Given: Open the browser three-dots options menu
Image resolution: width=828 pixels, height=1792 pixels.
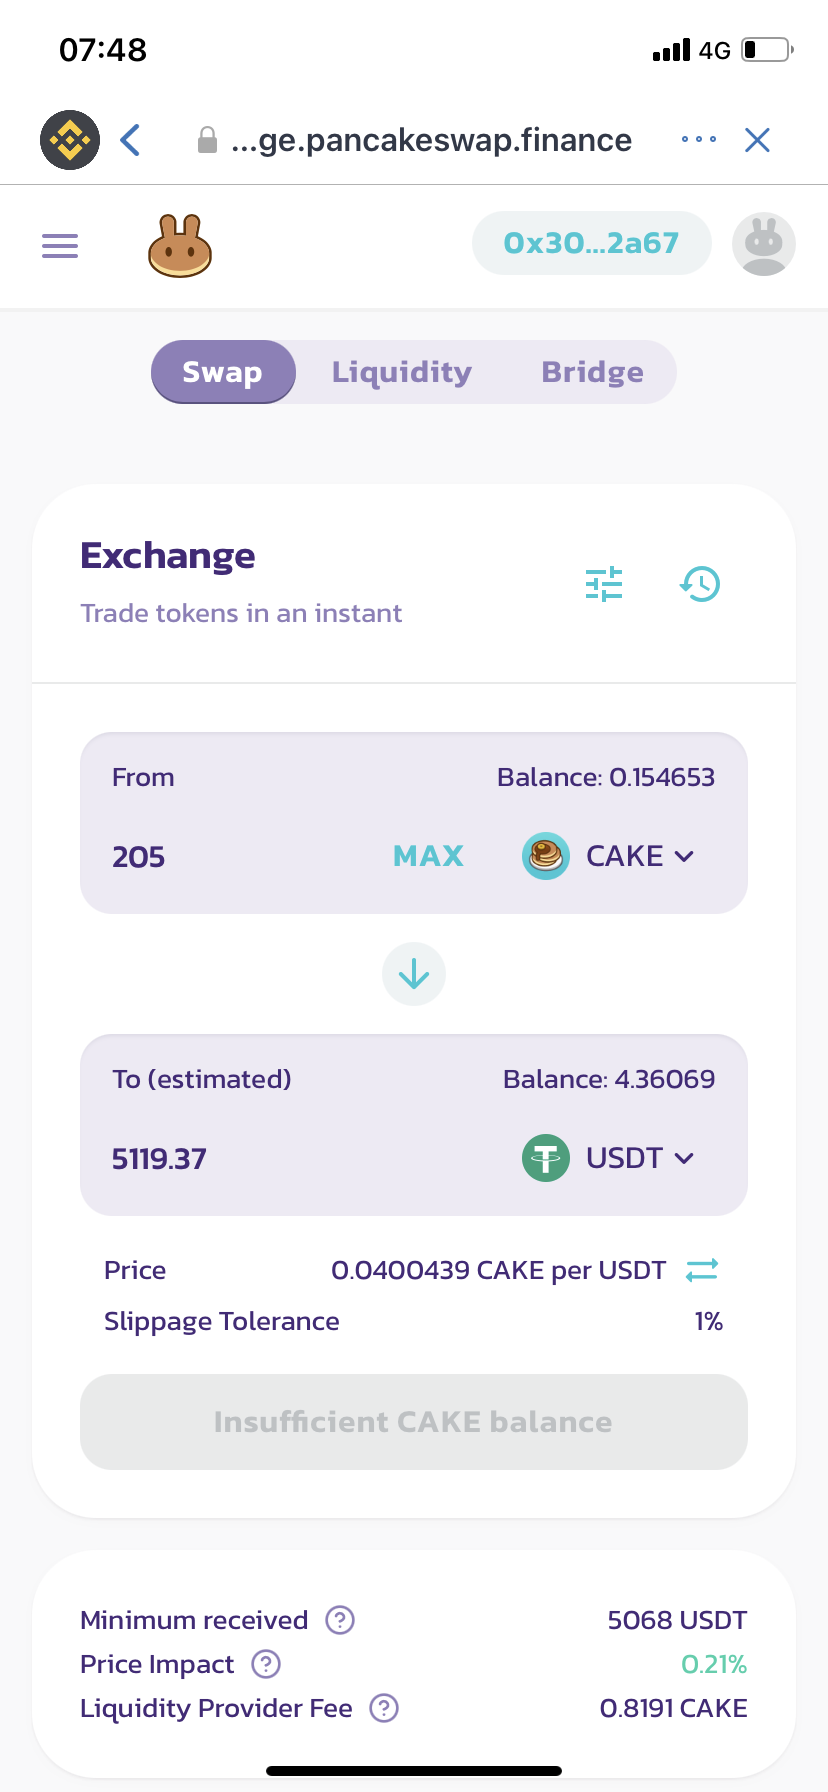Looking at the screenshot, I should (698, 140).
